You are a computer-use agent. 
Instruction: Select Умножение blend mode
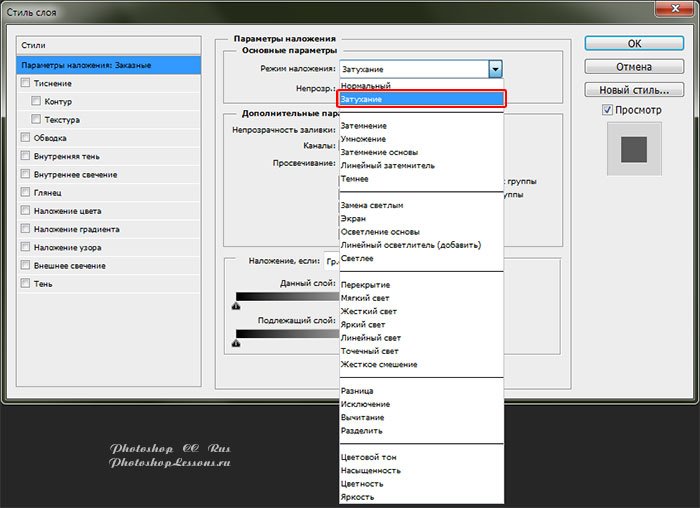[362, 140]
